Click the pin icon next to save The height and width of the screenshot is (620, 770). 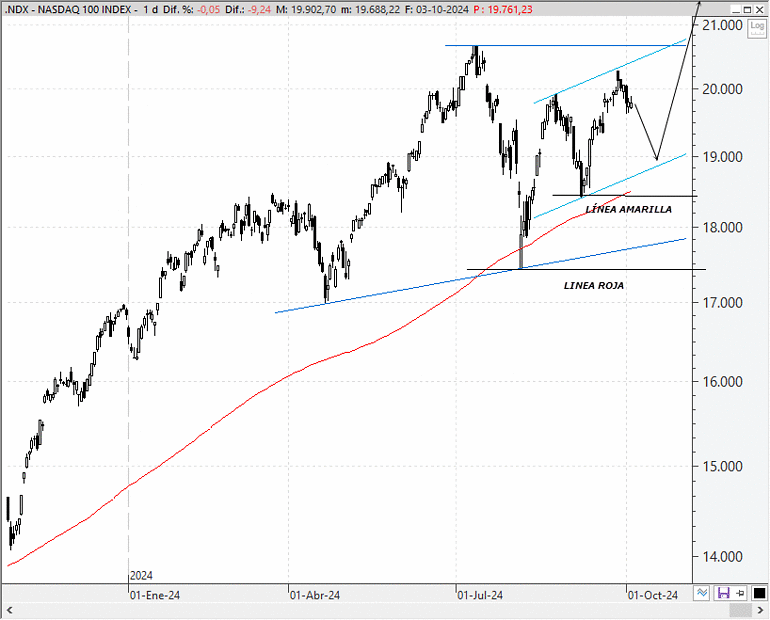tap(740, 593)
